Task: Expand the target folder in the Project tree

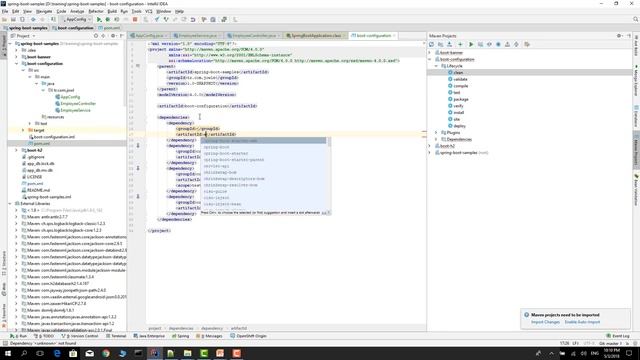Action: (23, 130)
